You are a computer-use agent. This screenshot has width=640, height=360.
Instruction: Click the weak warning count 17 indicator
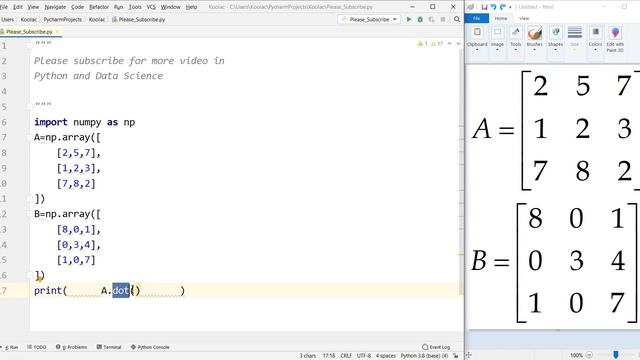point(437,44)
